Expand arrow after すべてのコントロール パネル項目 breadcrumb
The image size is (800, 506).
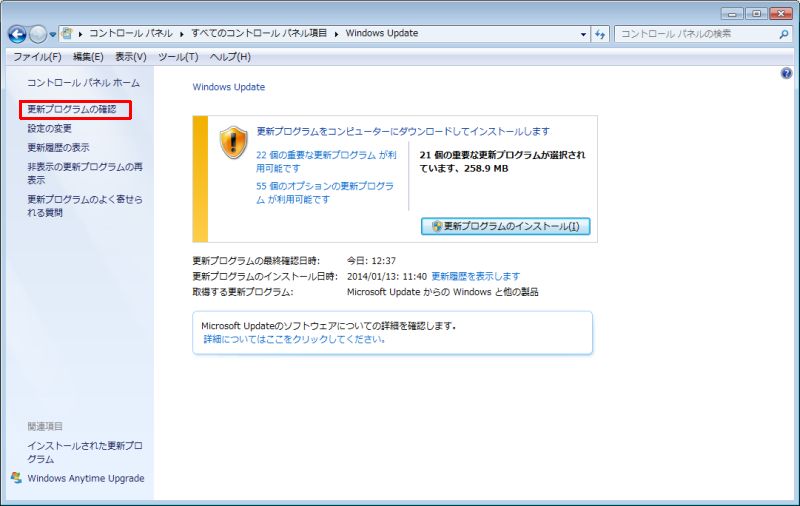336,34
